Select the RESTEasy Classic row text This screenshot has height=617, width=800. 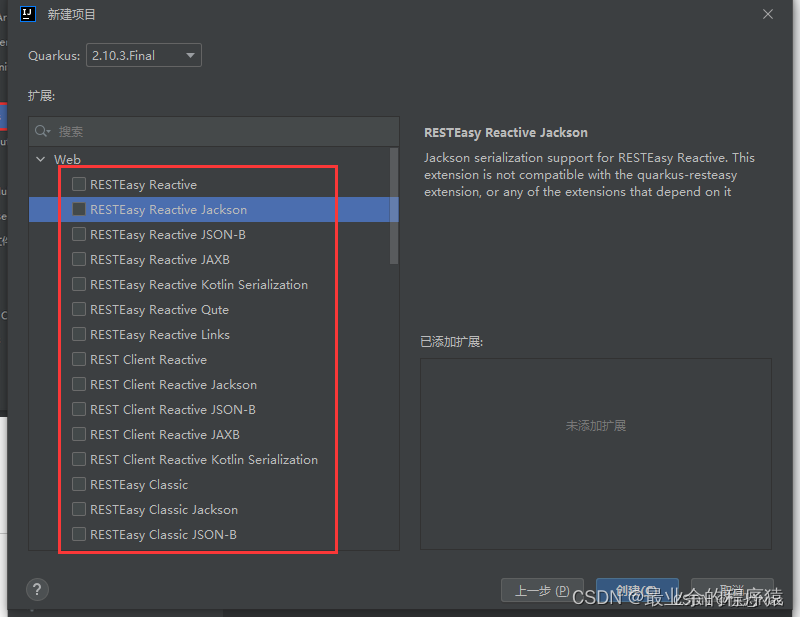139,485
